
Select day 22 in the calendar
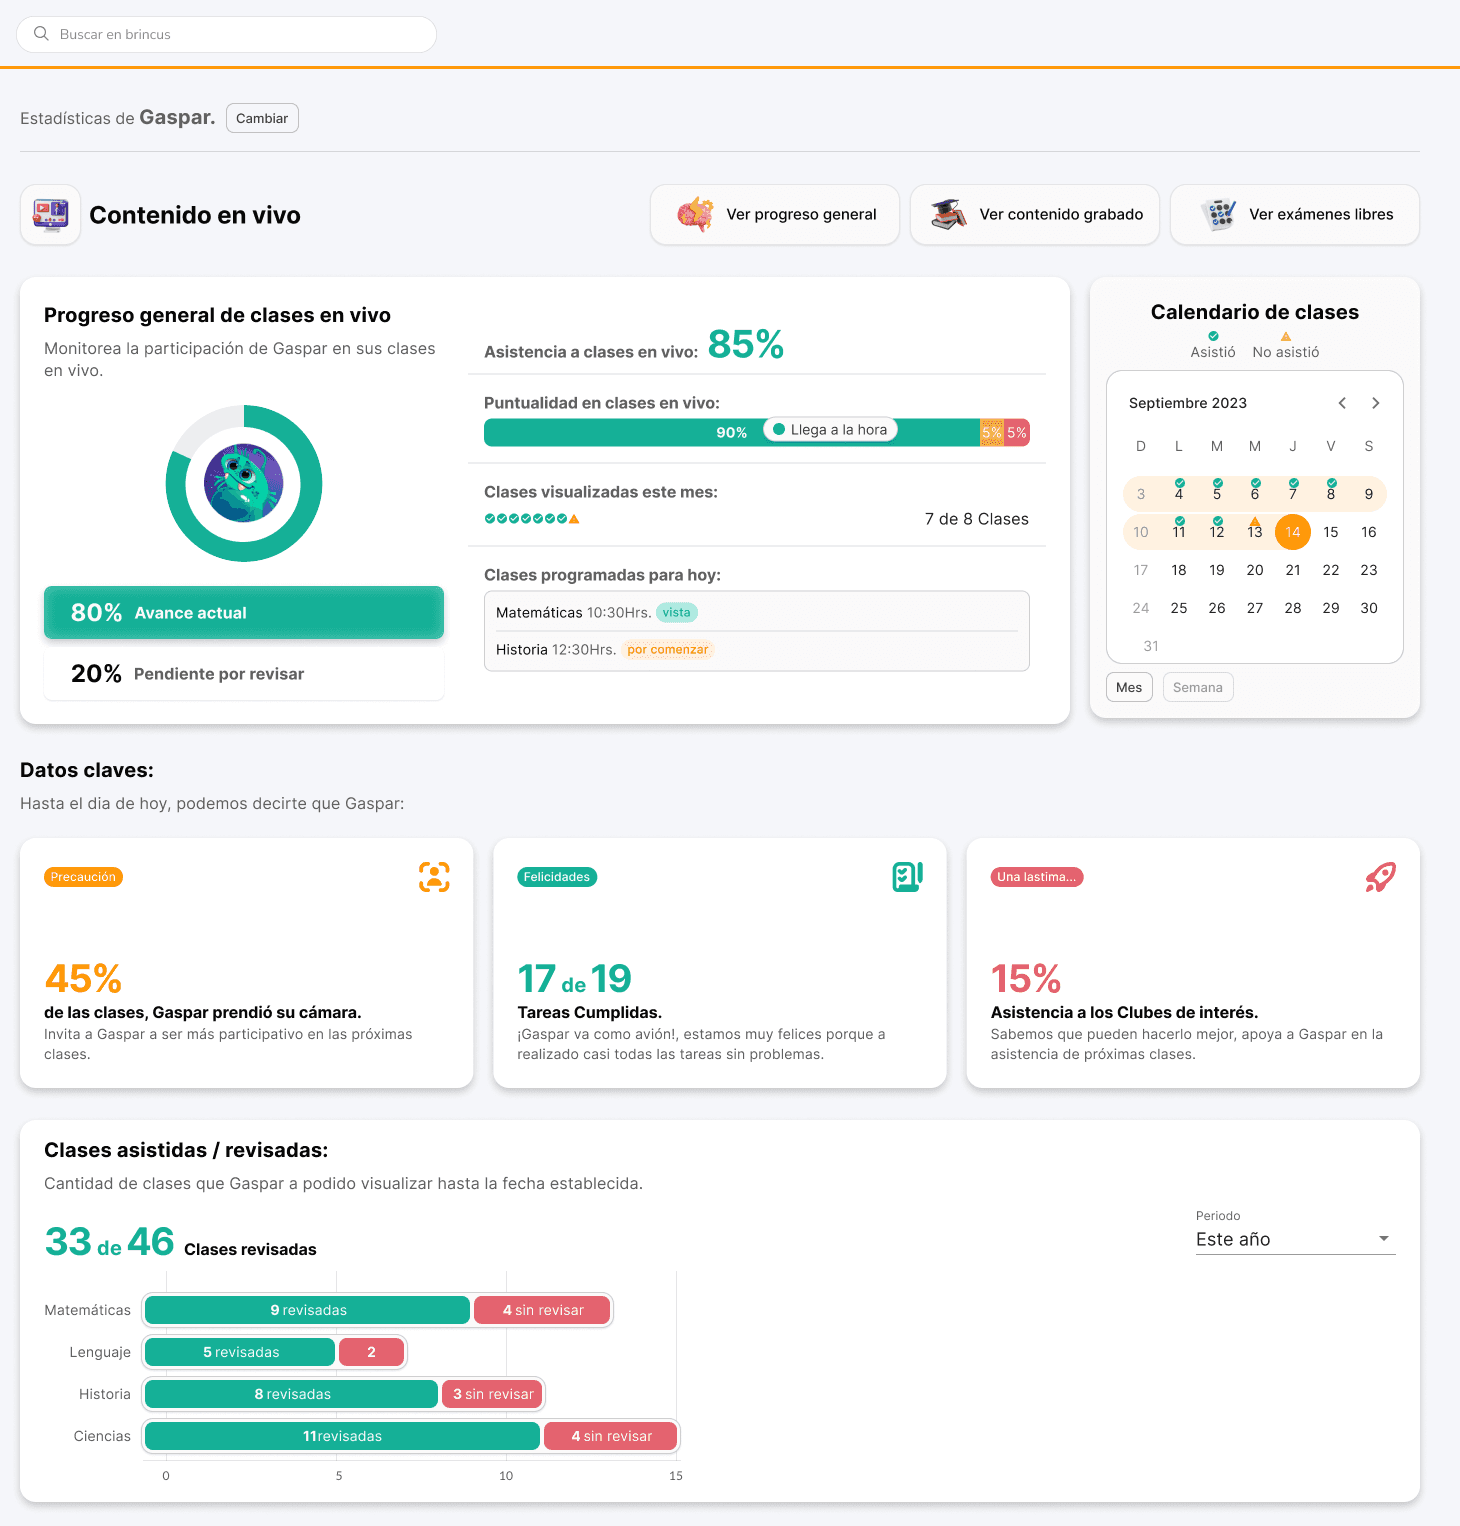pyautogui.click(x=1331, y=570)
